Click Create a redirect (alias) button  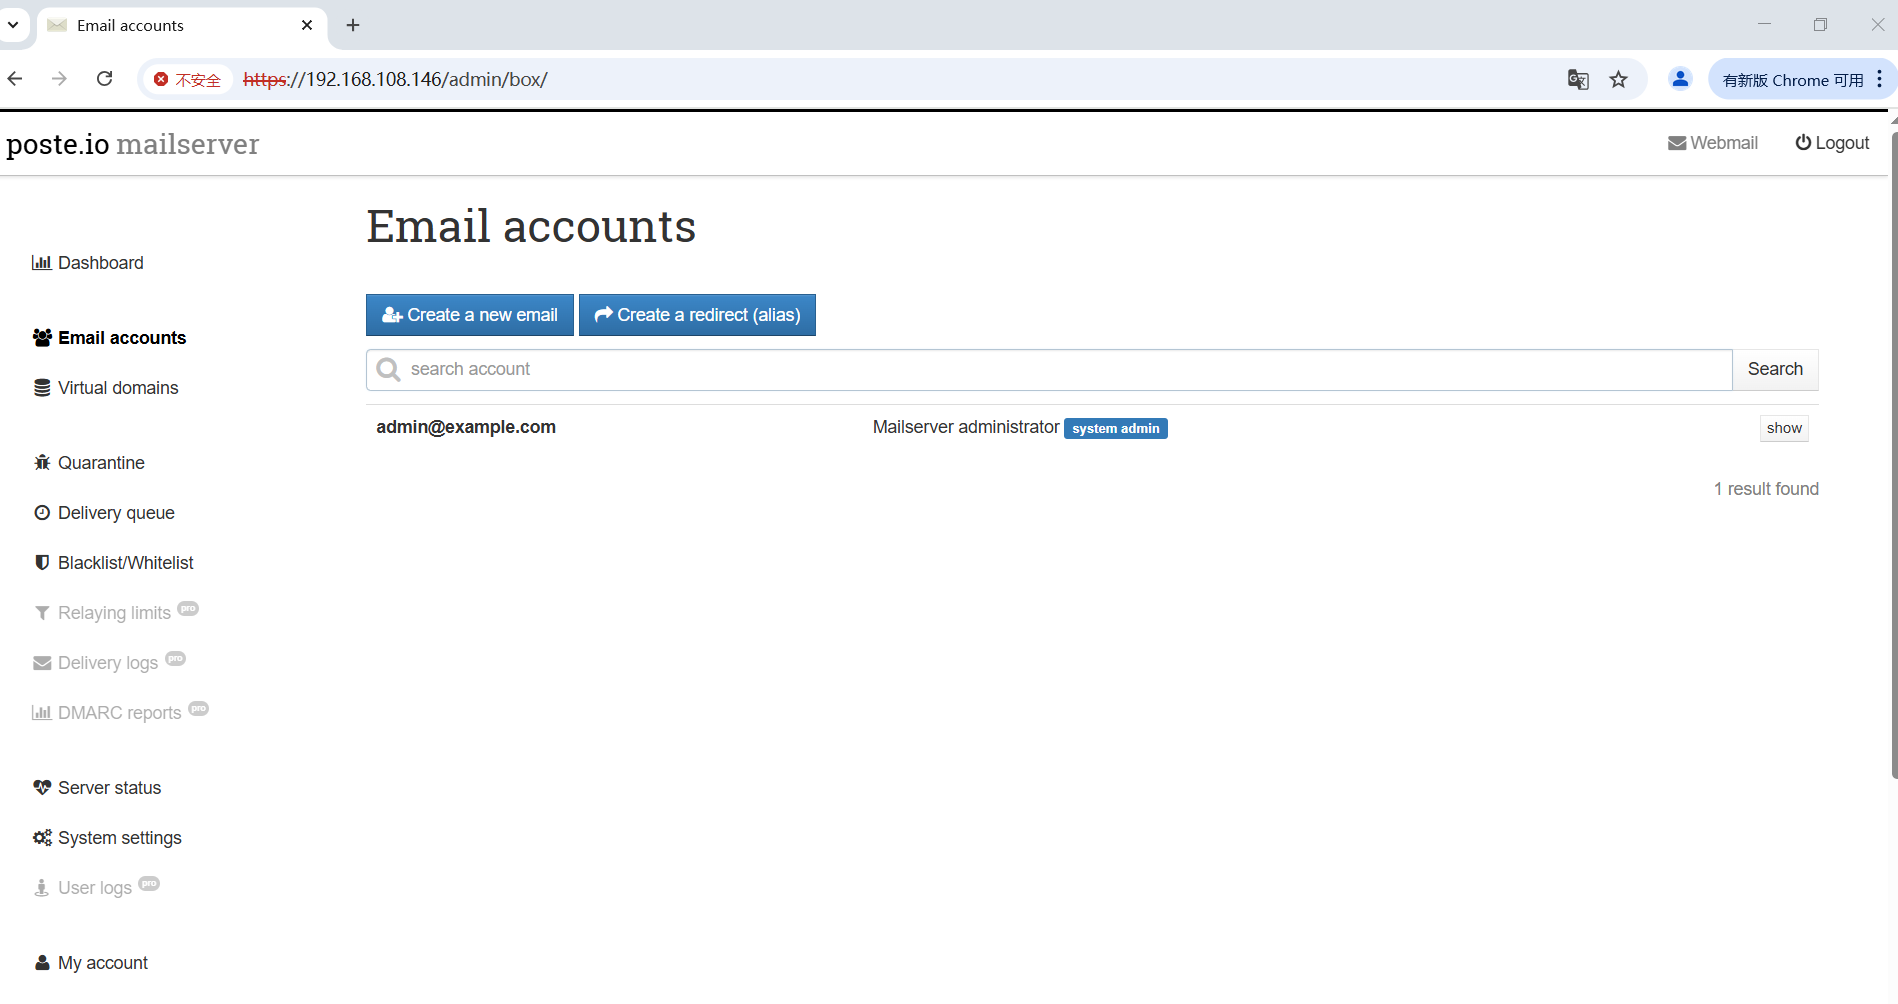pos(697,315)
